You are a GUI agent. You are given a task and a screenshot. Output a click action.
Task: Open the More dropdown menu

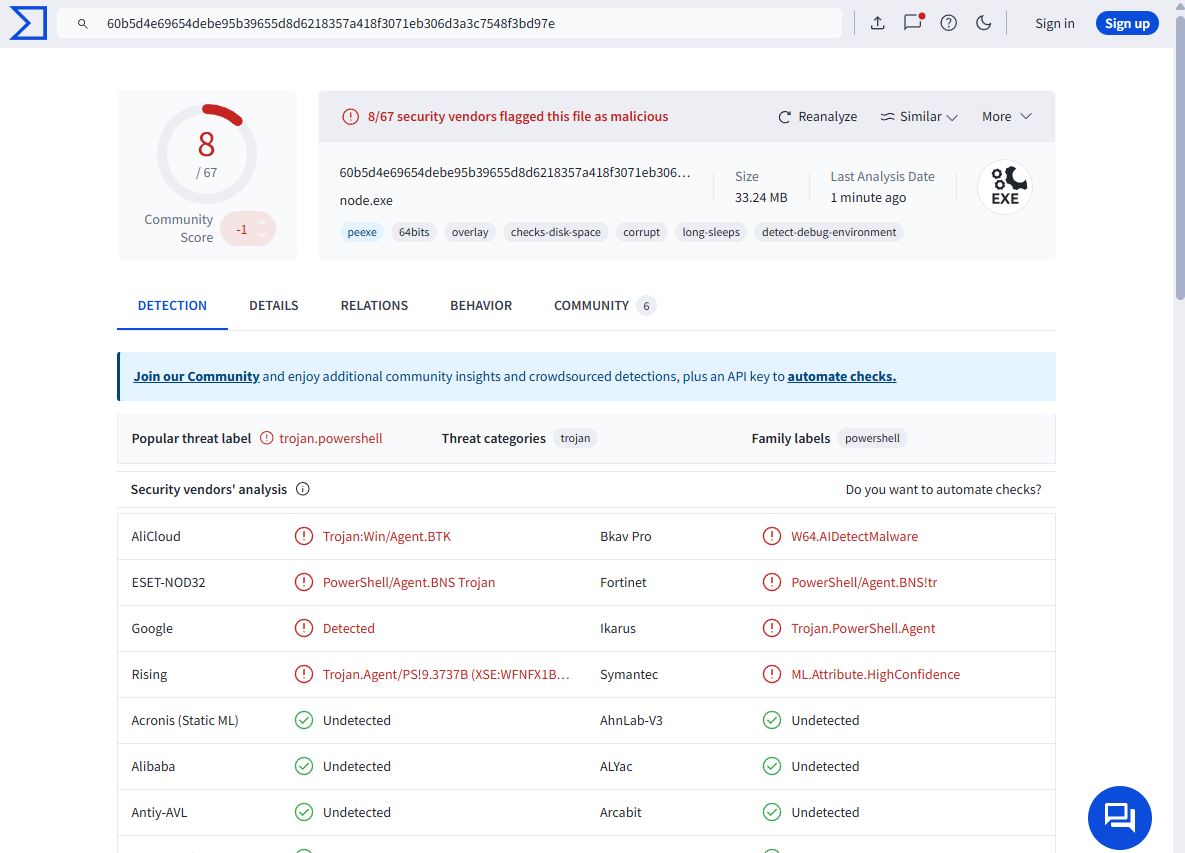[1006, 117]
